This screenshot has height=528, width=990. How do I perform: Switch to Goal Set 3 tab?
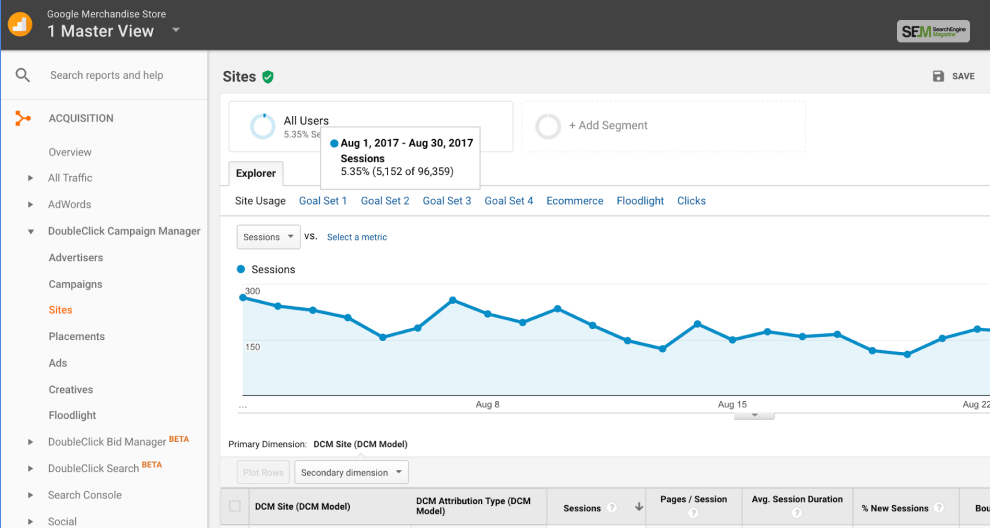click(x=446, y=201)
